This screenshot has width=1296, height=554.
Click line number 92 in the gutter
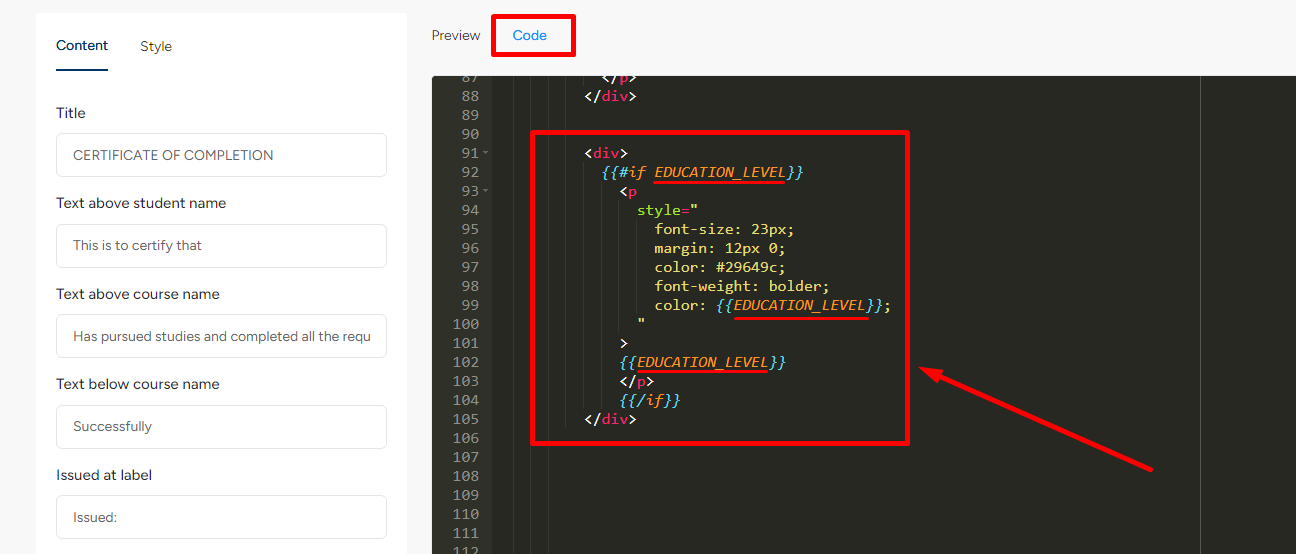click(470, 172)
